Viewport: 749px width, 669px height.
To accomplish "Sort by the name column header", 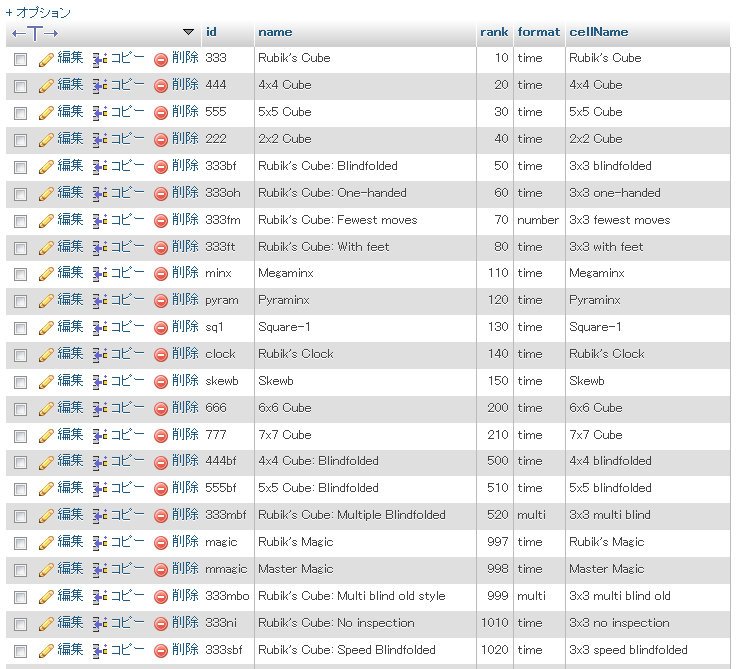I will click(x=275, y=32).
